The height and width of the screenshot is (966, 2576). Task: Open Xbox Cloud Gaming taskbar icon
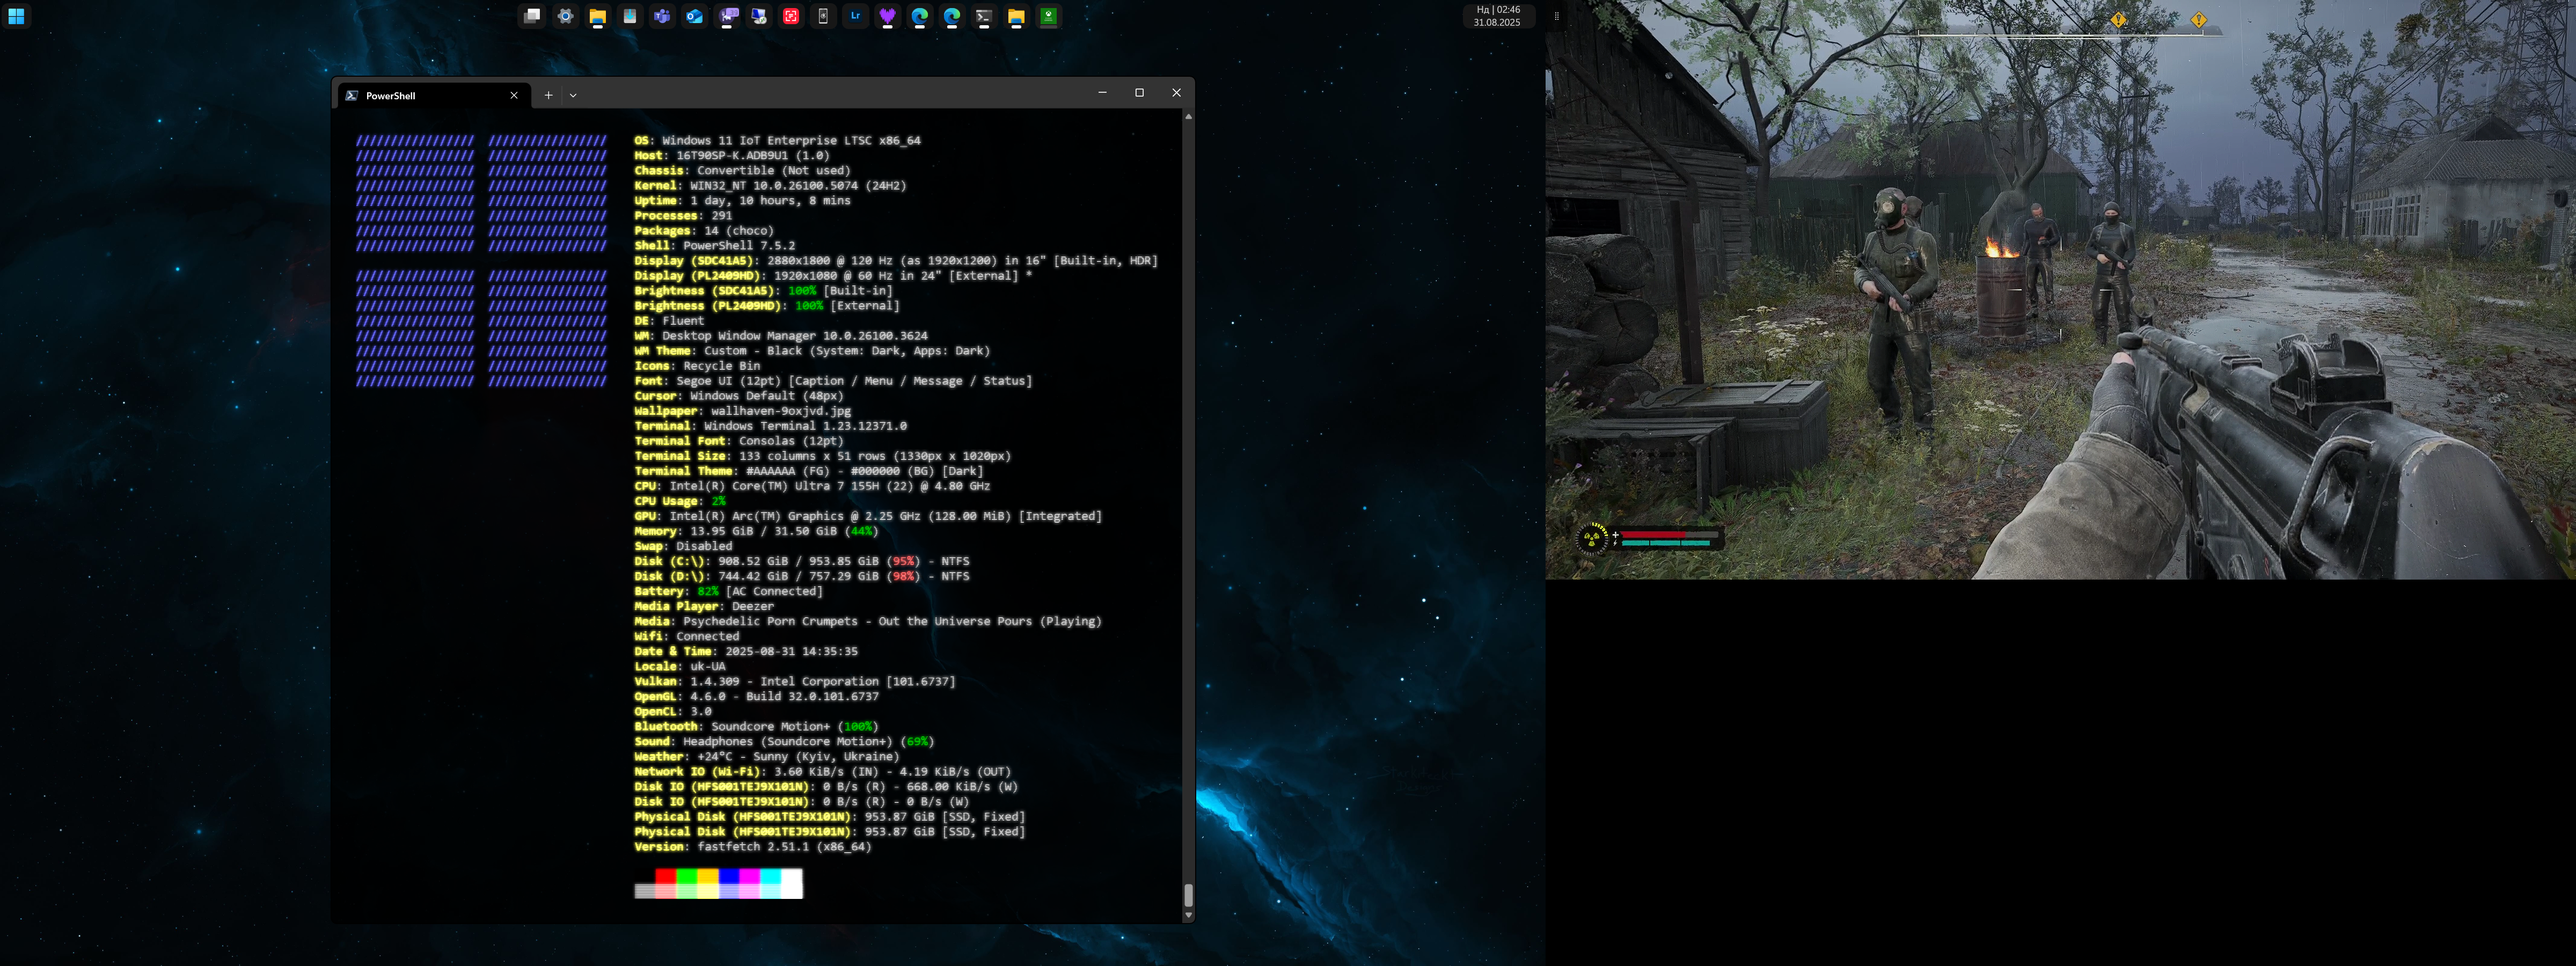tap(1048, 16)
